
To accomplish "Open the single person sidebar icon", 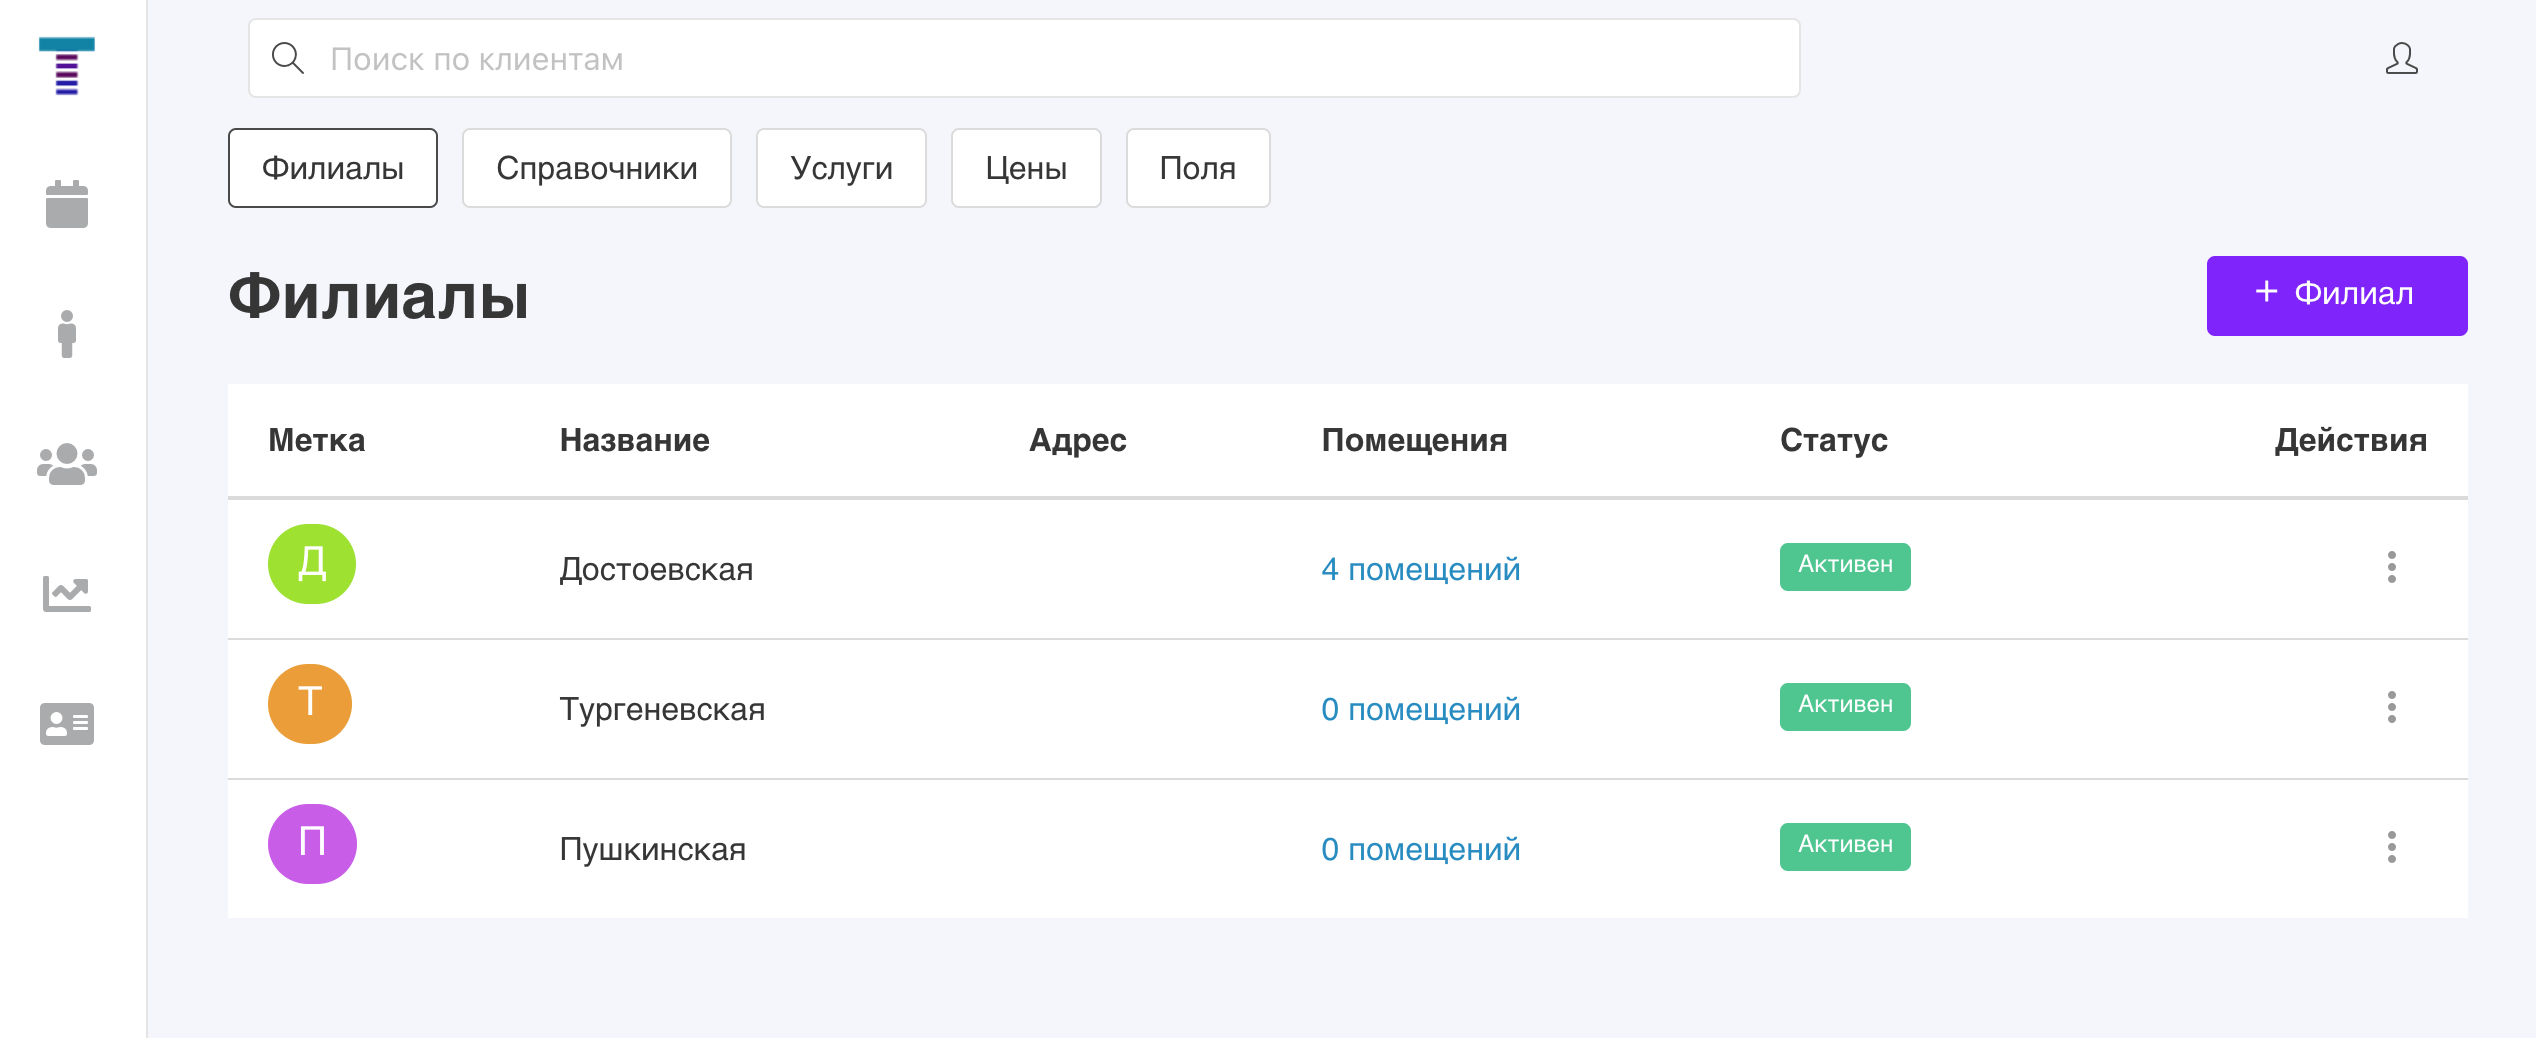I will (66, 334).
